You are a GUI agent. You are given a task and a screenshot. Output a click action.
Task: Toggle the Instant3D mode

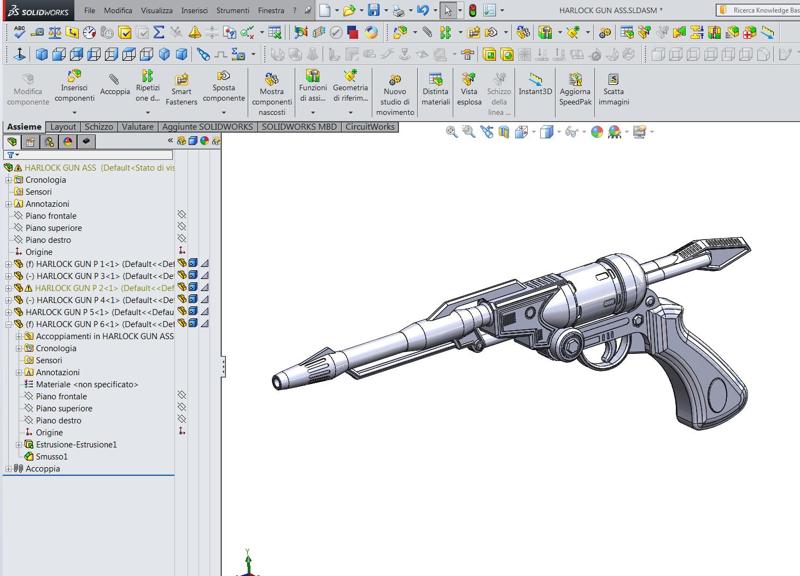click(535, 82)
